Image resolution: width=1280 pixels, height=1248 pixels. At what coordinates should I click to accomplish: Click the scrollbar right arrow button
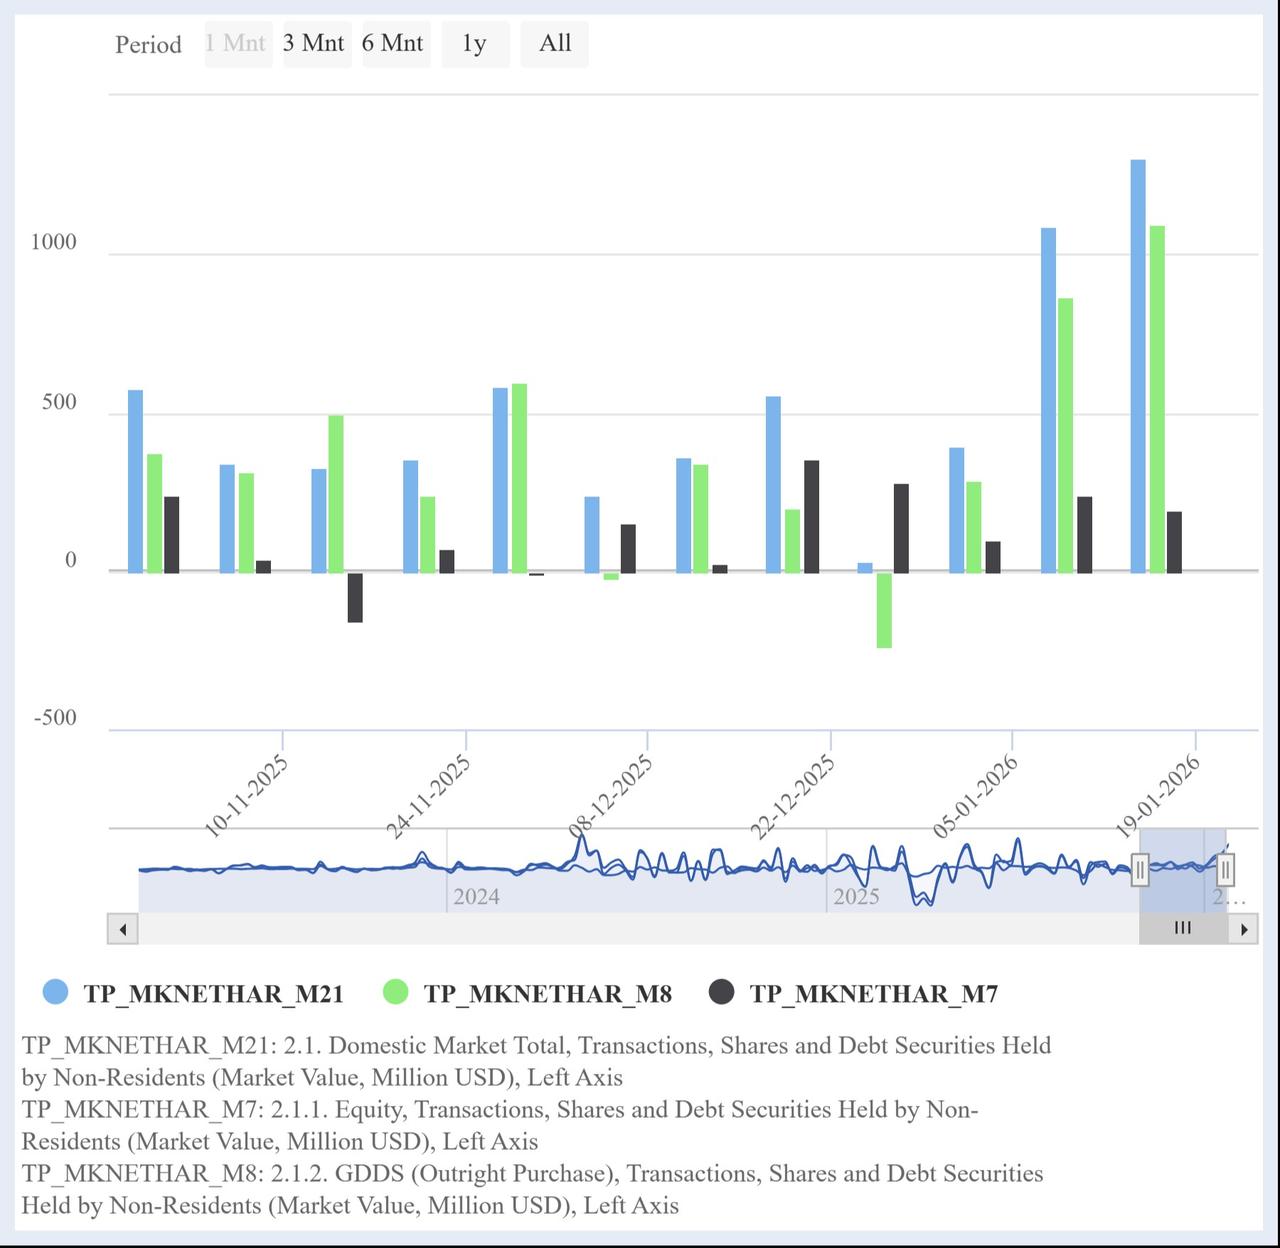point(1244,929)
